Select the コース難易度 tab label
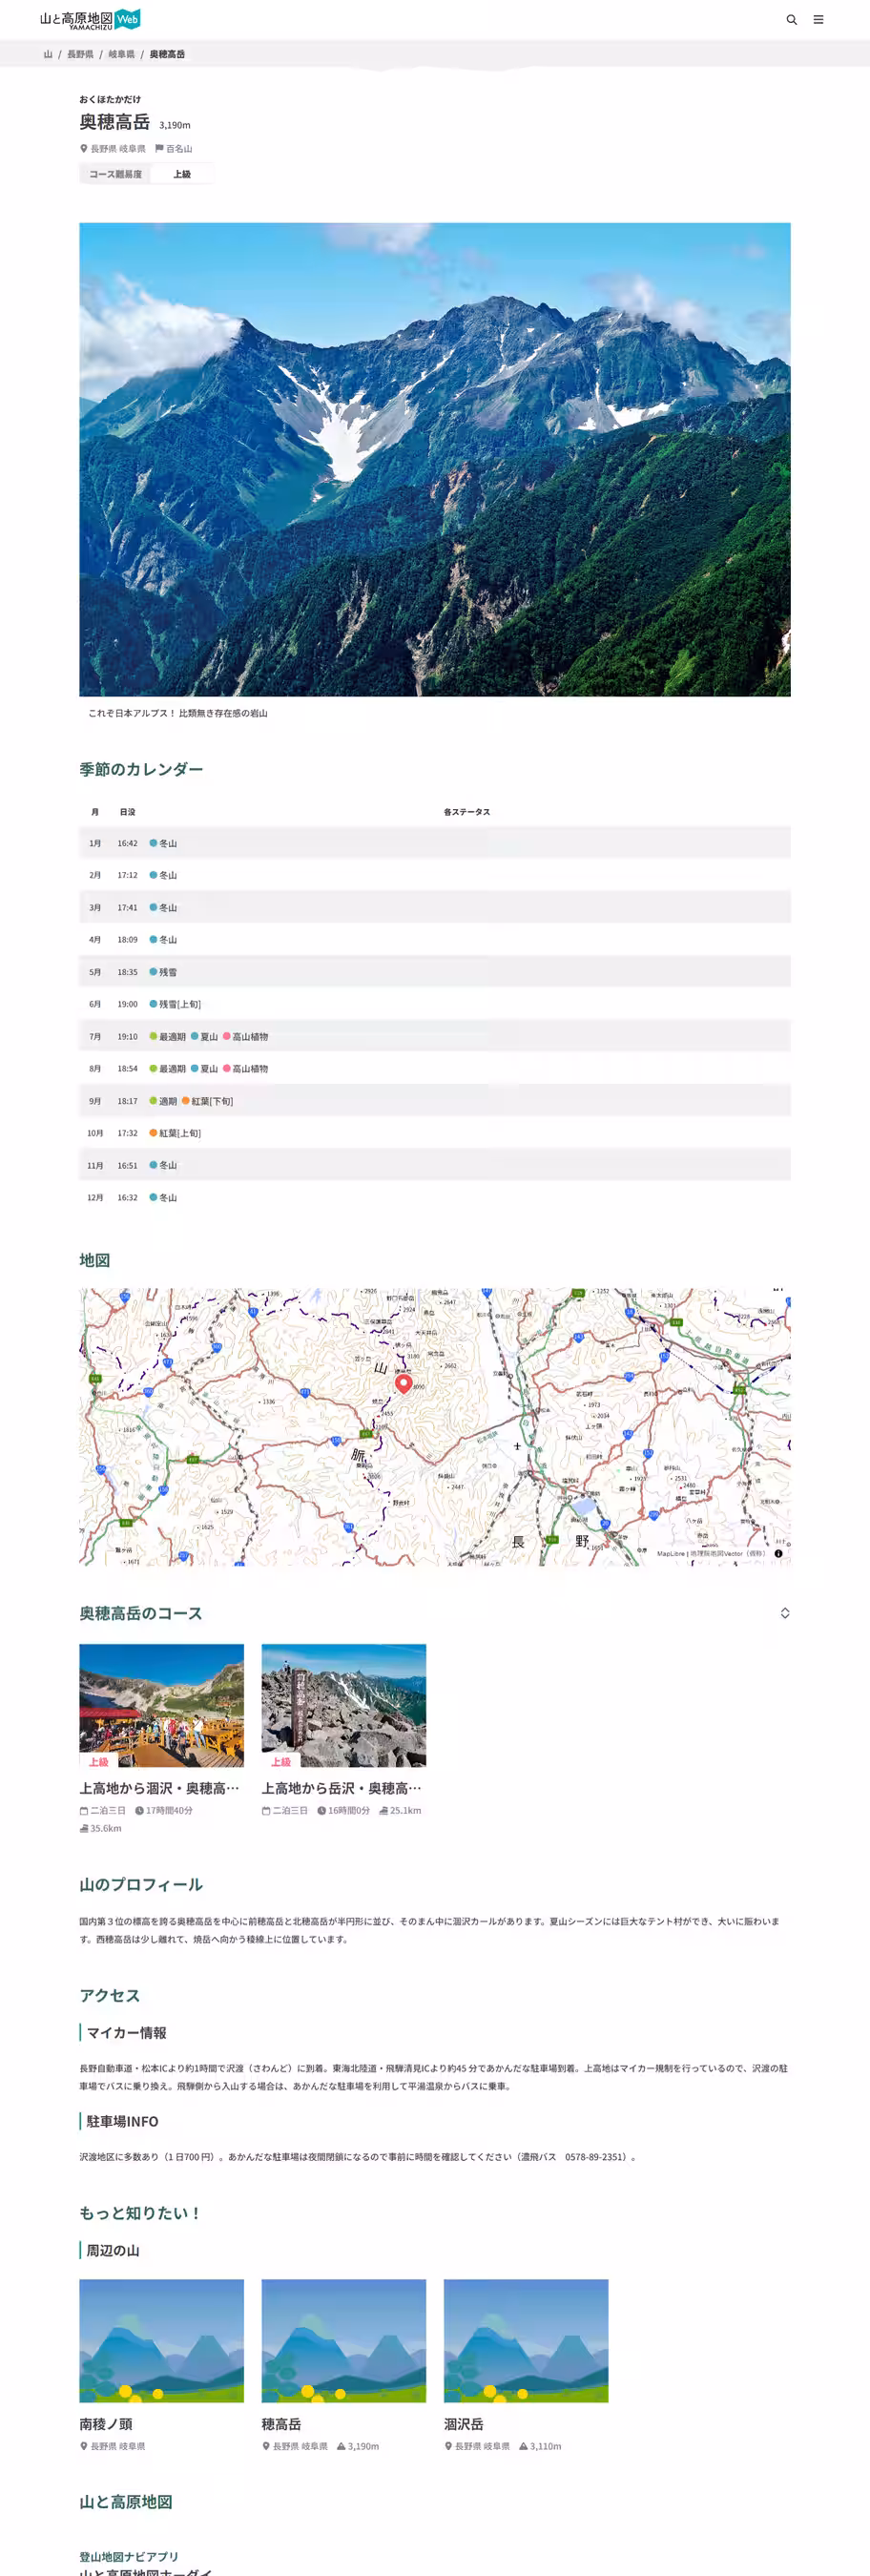 point(115,174)
